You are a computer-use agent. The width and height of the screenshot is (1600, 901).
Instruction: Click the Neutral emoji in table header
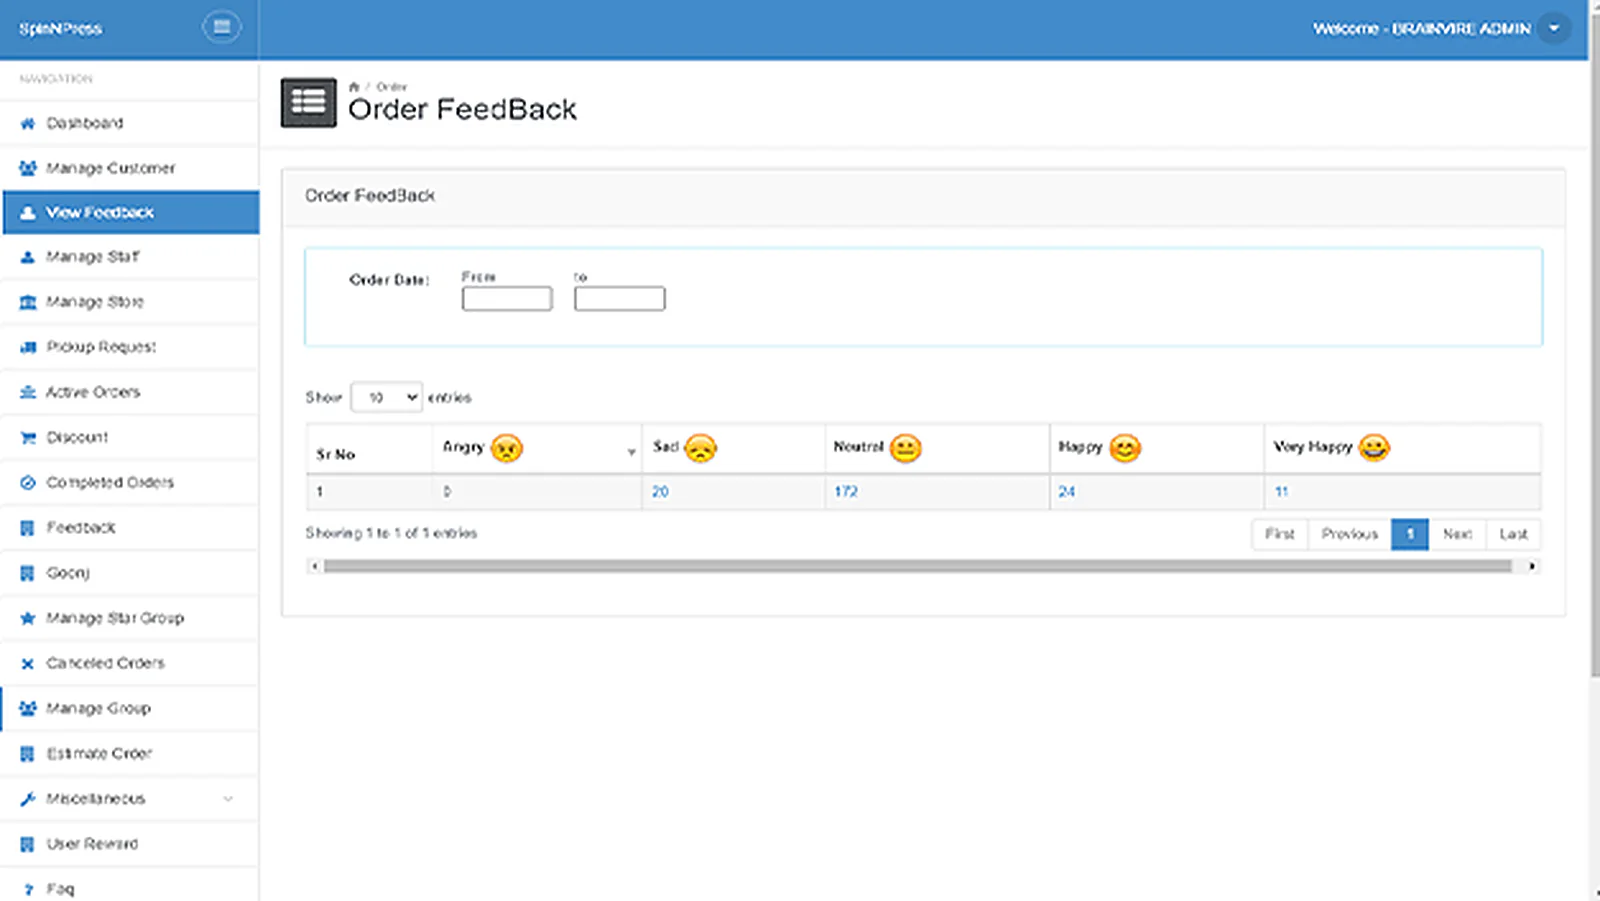coord(905,448)
